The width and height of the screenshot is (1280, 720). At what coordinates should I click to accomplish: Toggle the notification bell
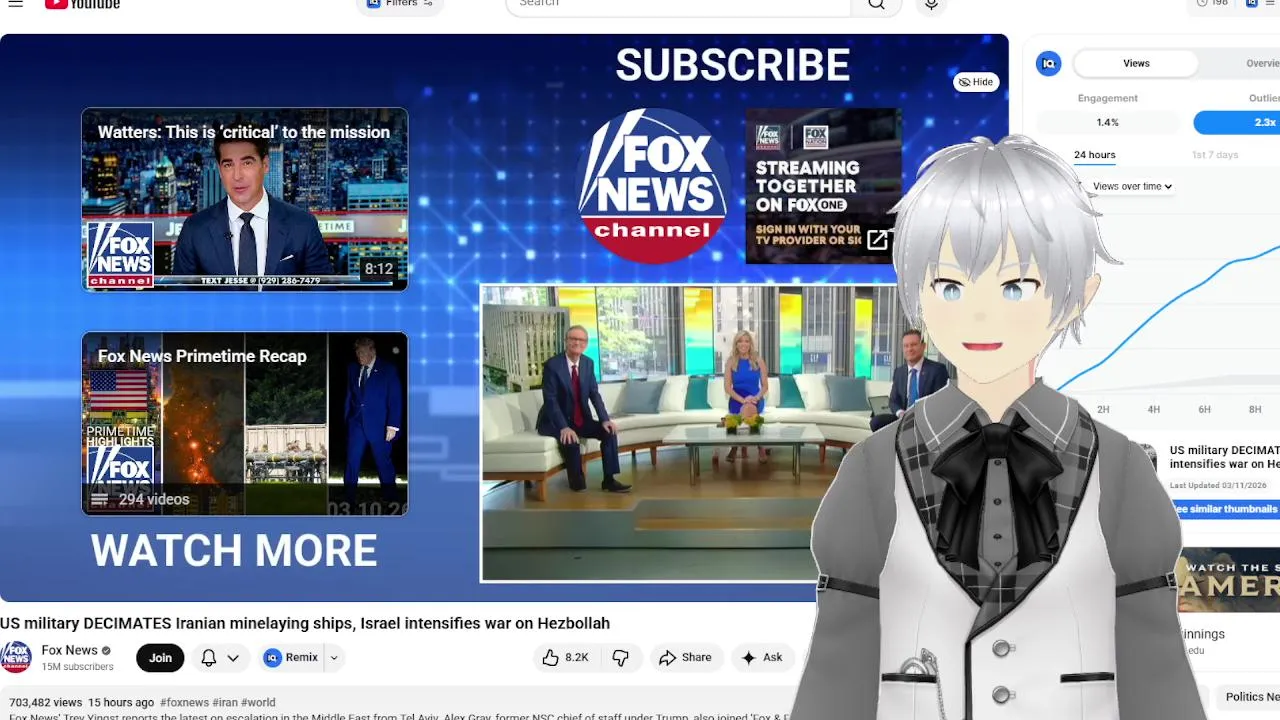click(x=209, y=657)
